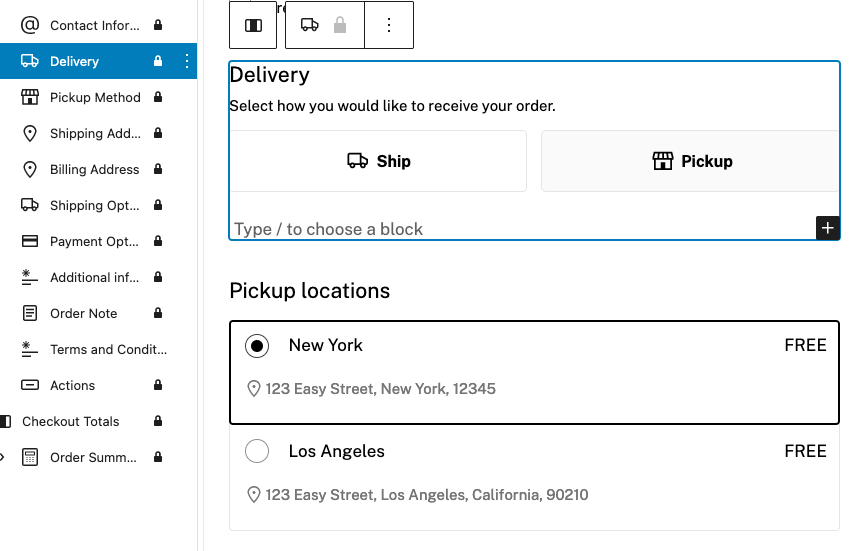Select Terms and Conditions in list view
The width and height of the screenshot is (855, 551).
pos(108,349)
